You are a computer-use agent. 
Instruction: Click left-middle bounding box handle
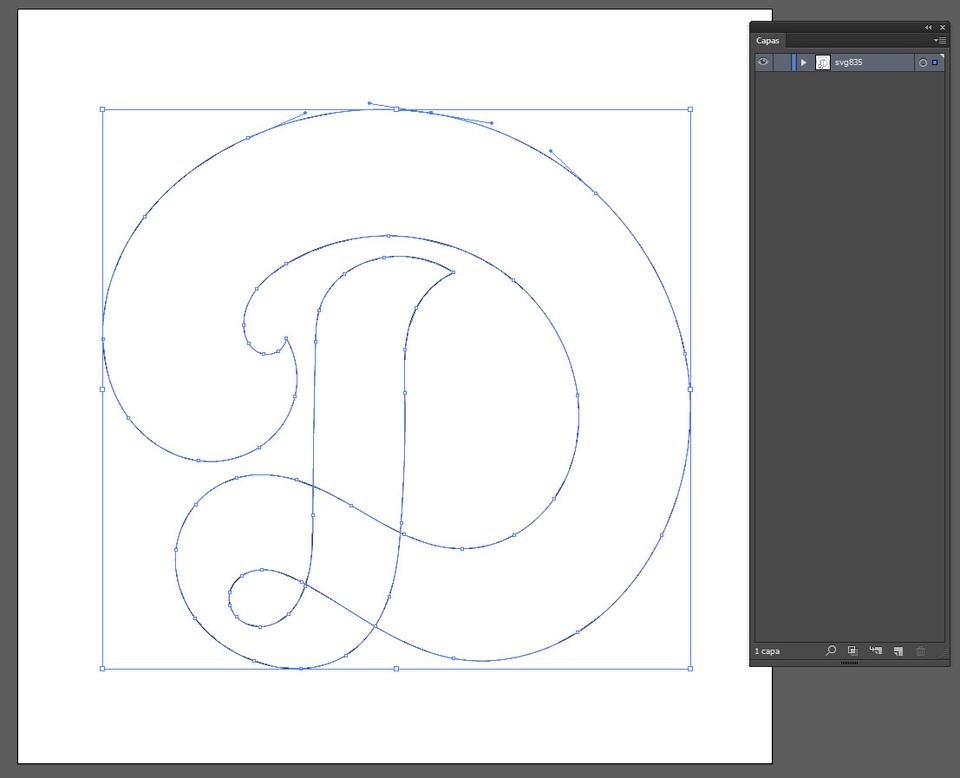(x=102, y=389)
